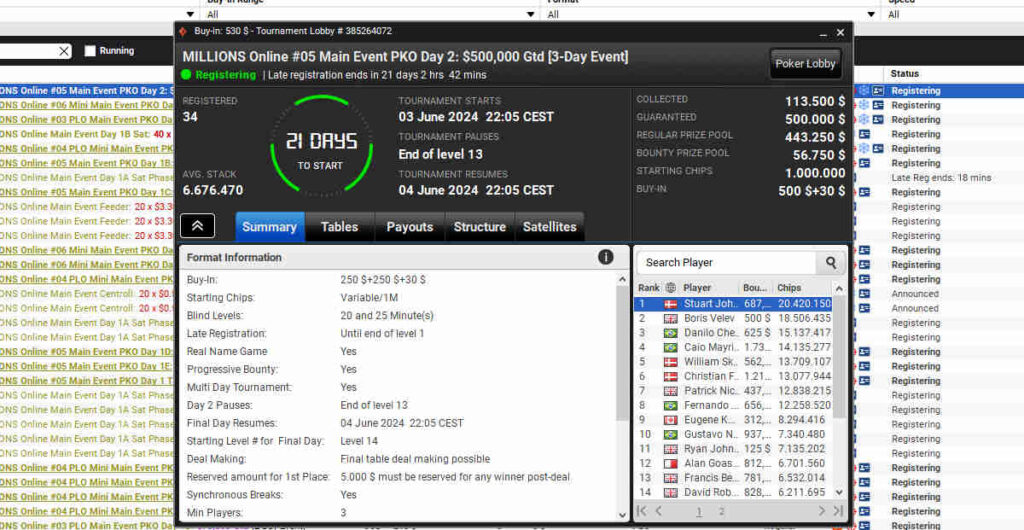
Task: Click Brazil flag beside Danilo Che..
Action: 671,333
